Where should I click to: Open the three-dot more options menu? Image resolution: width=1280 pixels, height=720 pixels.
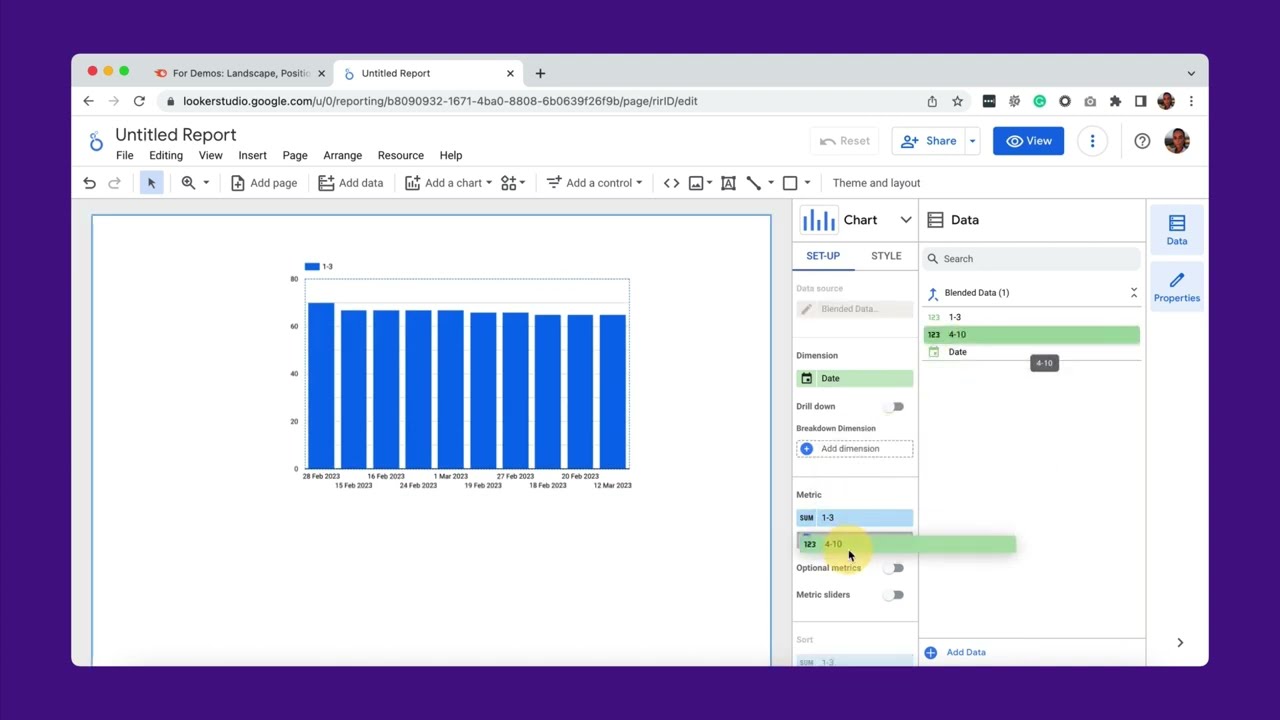pyautogui.click(x=1092, y=141)
